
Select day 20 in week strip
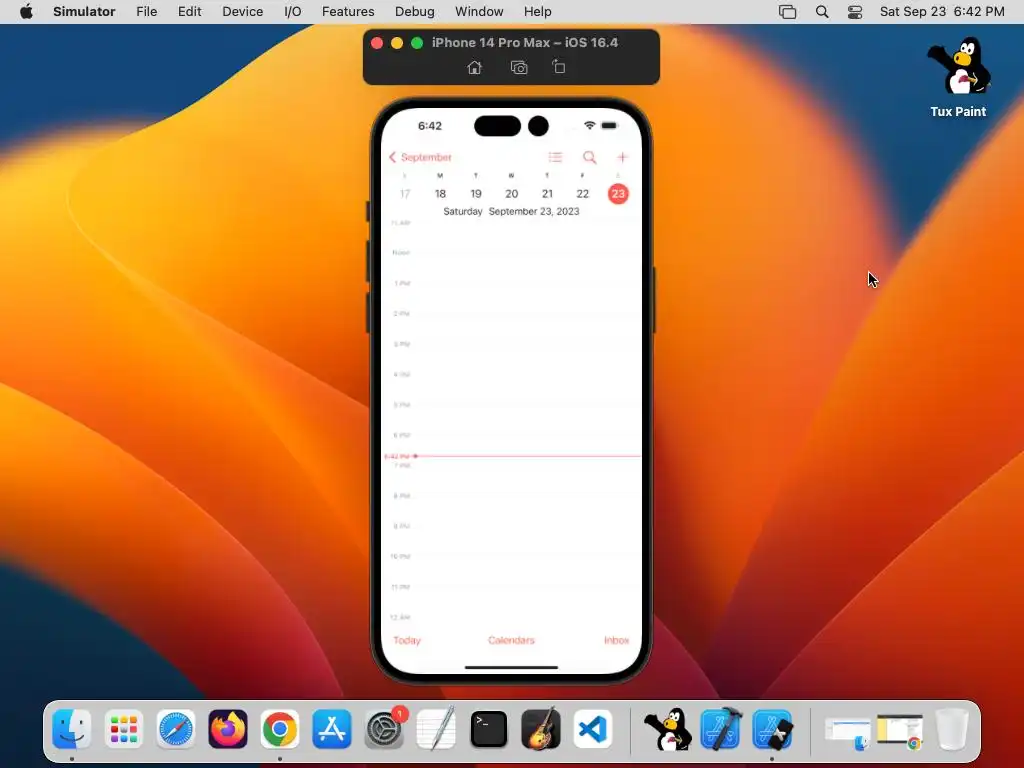coord(511,194)
